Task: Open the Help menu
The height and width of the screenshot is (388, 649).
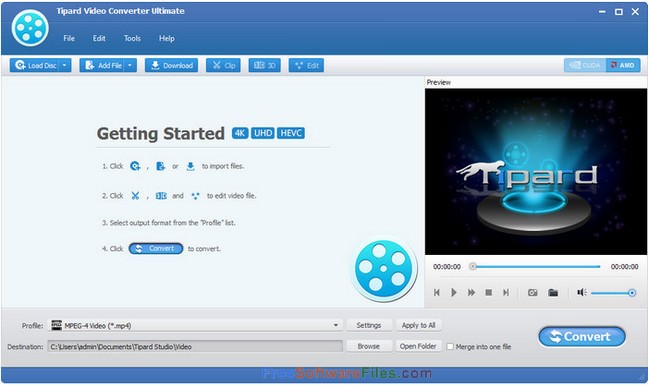Action: click(166, 38)
